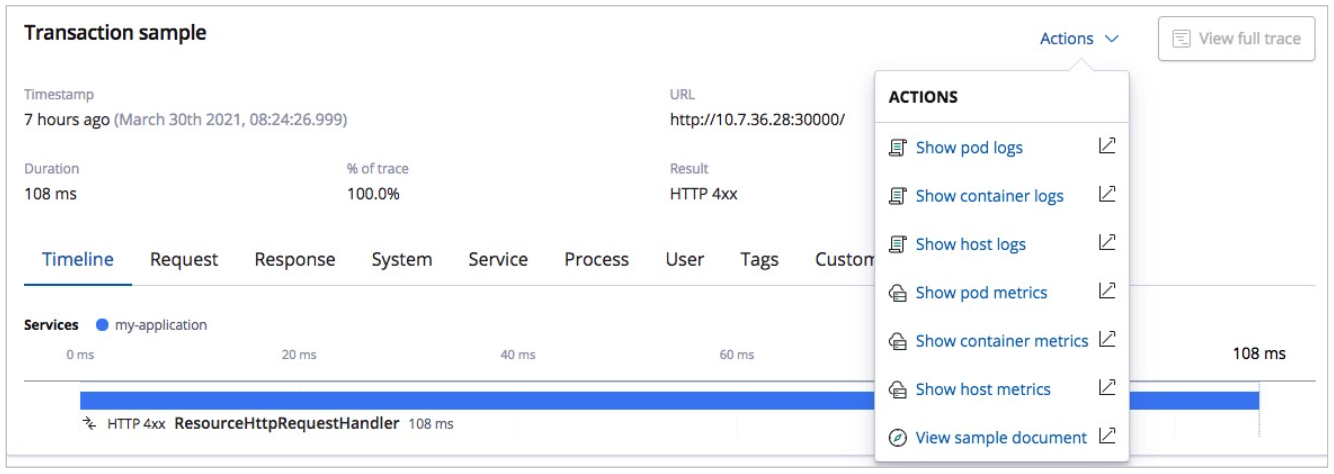Click the 0 ms timeline axis label
The height and width of the screenshot is (474, 1334).
[80, 355]
